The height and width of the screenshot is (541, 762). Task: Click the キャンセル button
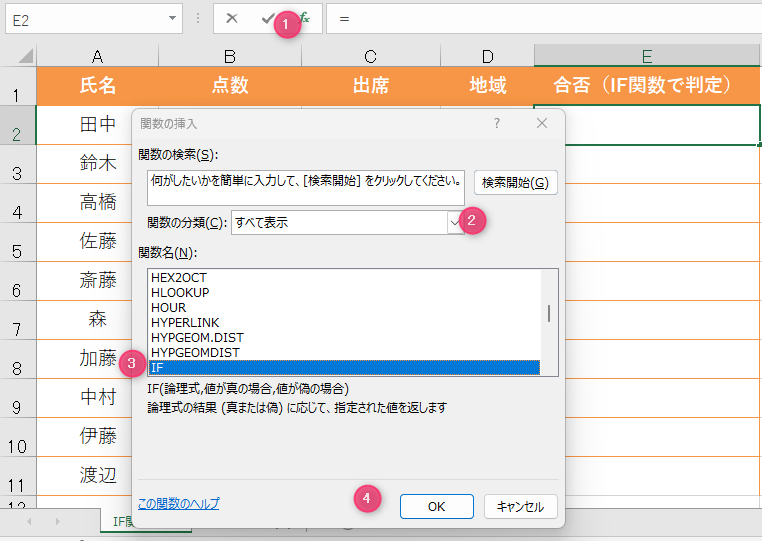520,506
